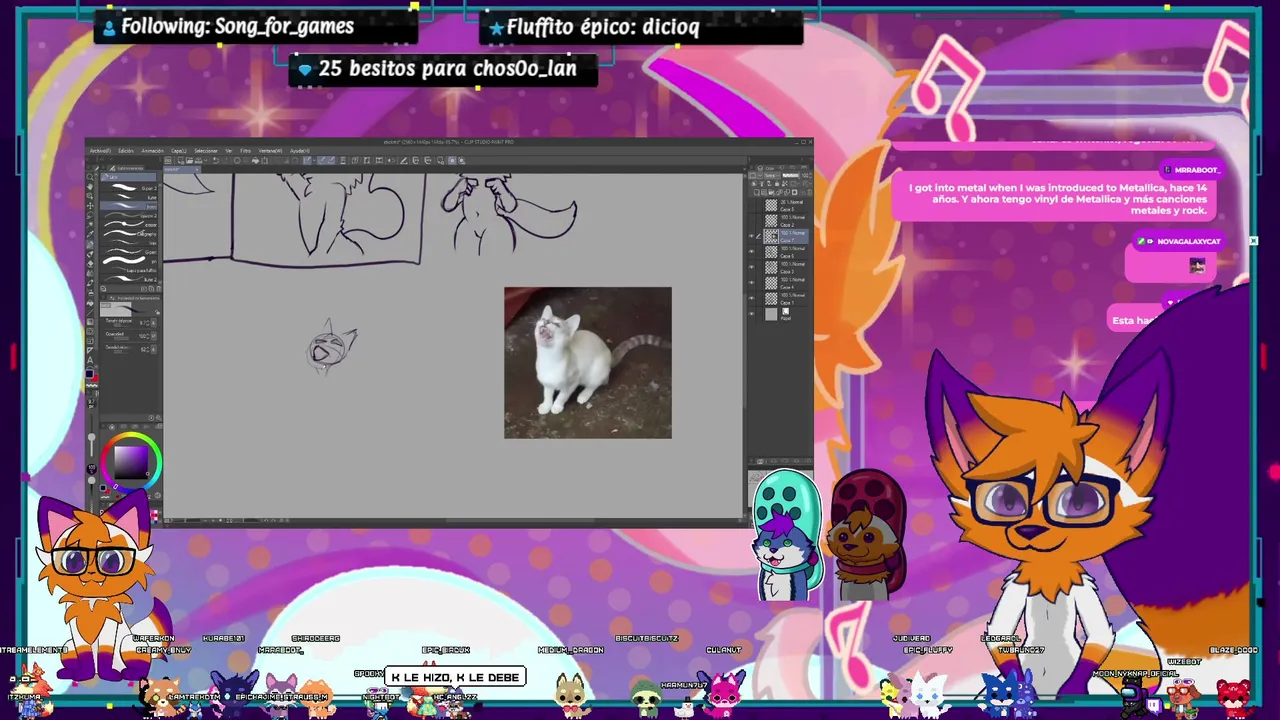Select the Eraser tool
Image resolution: width=1280 pixels, height=720 pixels.
[90, 263]
